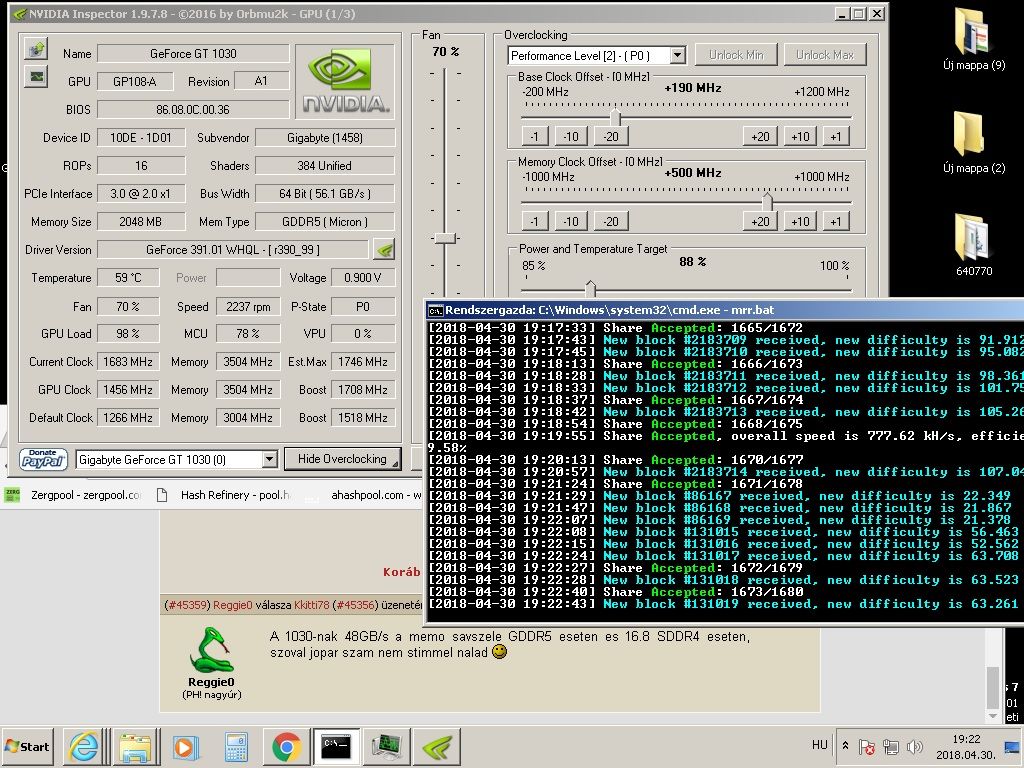This screenshot has height=768, width=1024.
Task: Click Kkitti78 user link in post header
Action: 312,605
